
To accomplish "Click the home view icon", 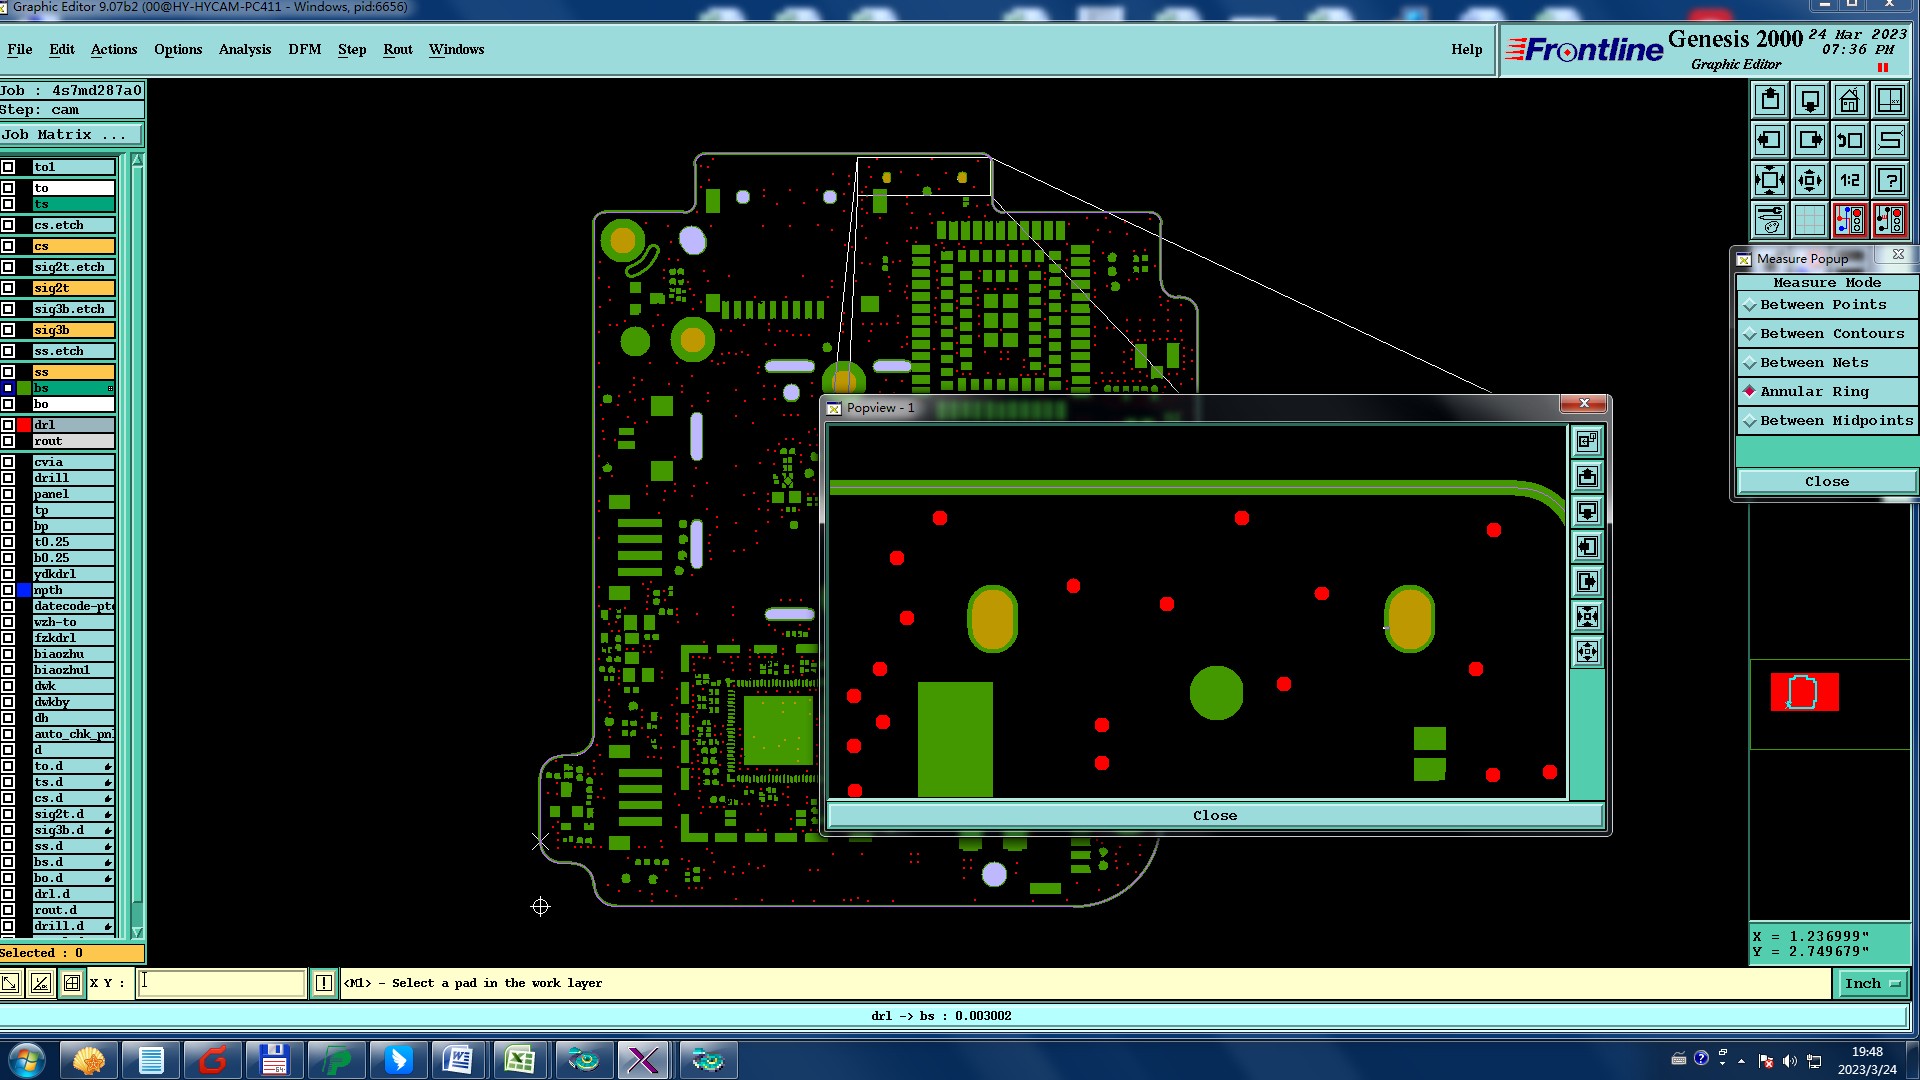I will (x=1849, y=100).
